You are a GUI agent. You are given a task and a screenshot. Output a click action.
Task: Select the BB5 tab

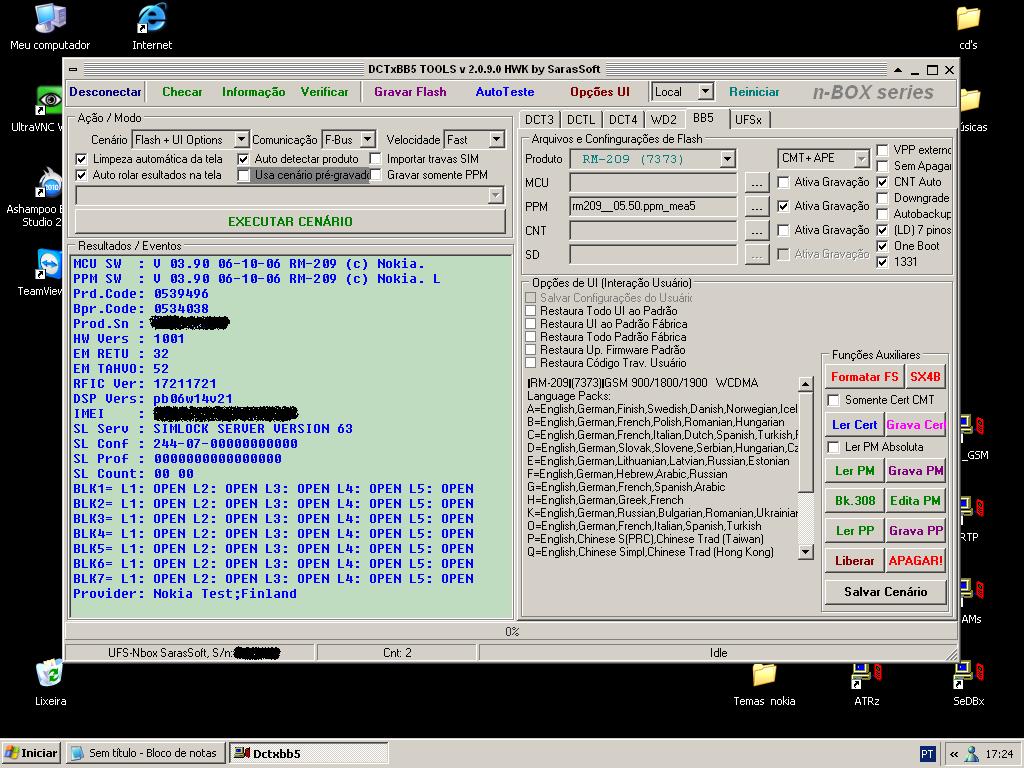(x=703, y=118)
